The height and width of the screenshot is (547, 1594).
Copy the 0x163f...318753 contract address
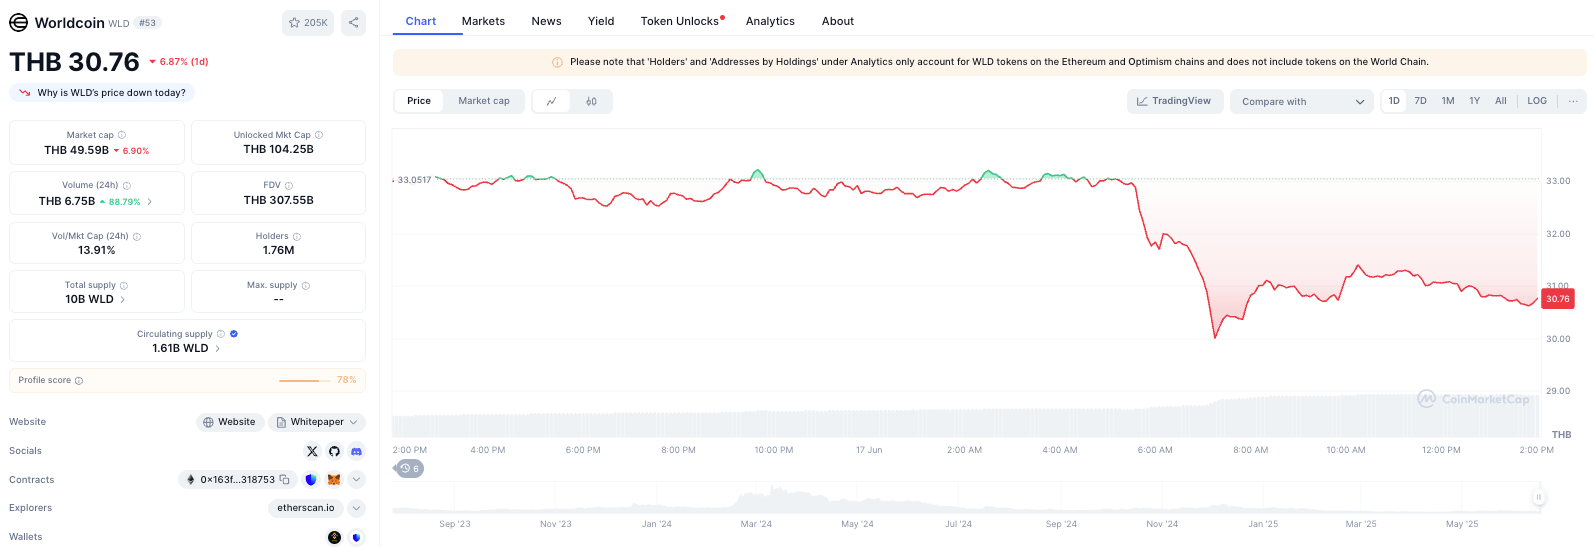[x=285, y=480]
